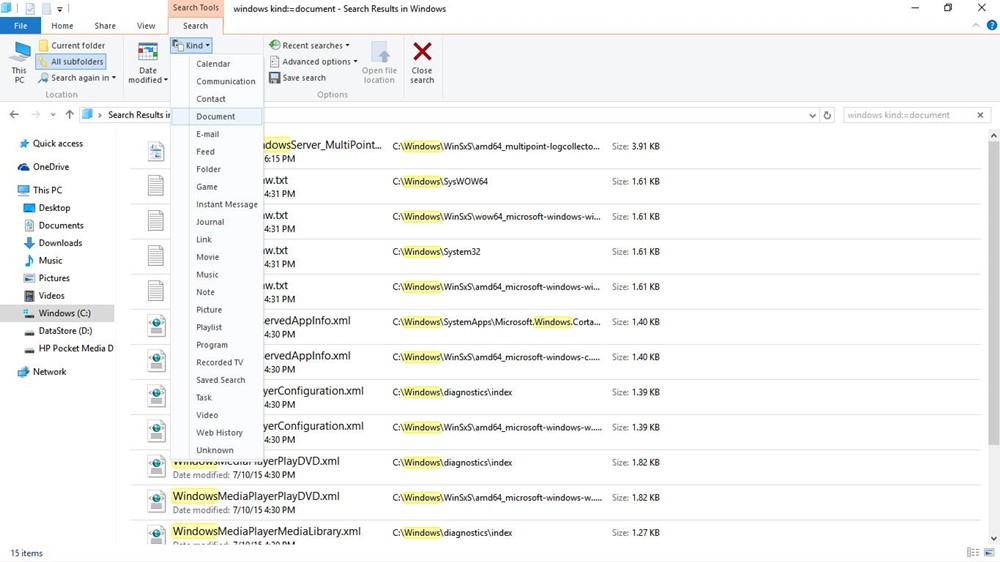Click the Close search red X icon
This screenshot has height=562, width=1000.
[422, 51]
